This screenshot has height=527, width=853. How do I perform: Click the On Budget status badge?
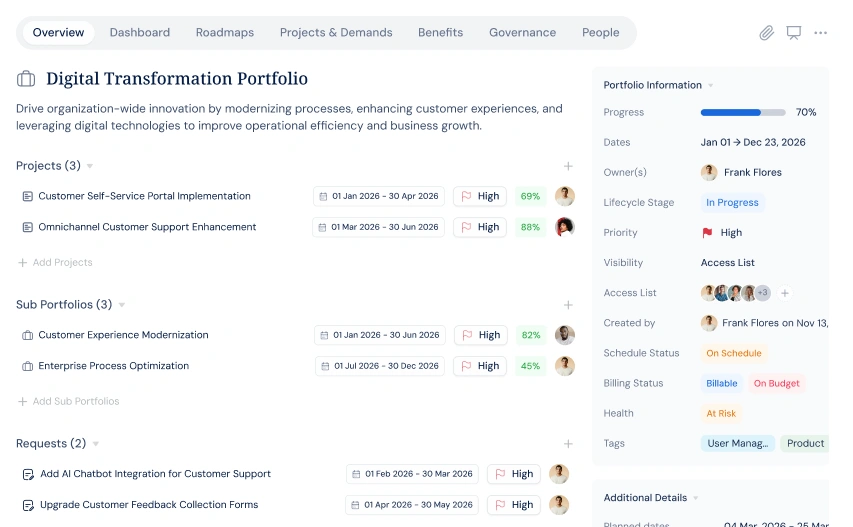click(x=776, y=383)
